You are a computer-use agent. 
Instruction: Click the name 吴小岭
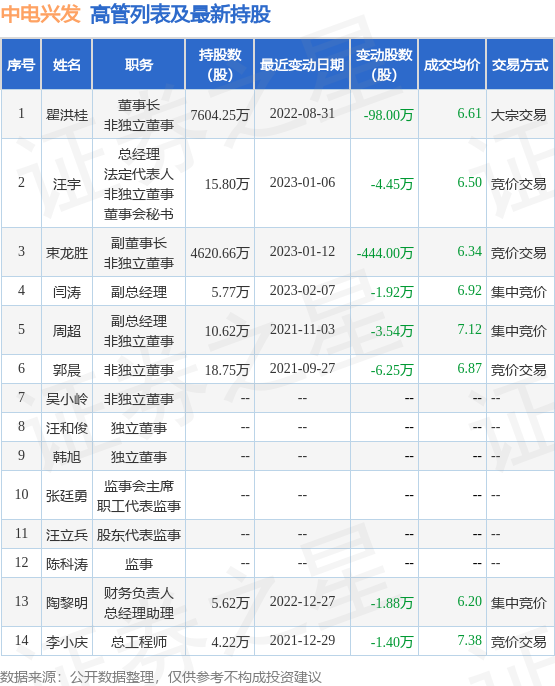67,399
